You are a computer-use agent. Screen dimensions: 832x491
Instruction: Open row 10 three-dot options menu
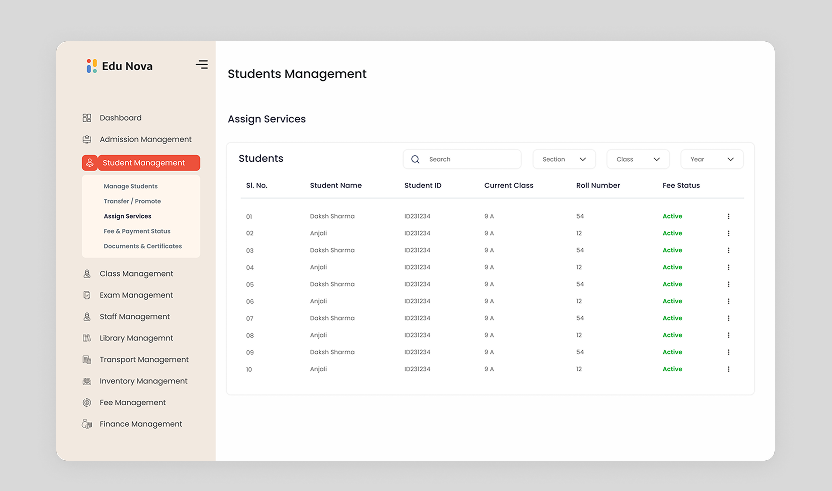pos(729,369)
